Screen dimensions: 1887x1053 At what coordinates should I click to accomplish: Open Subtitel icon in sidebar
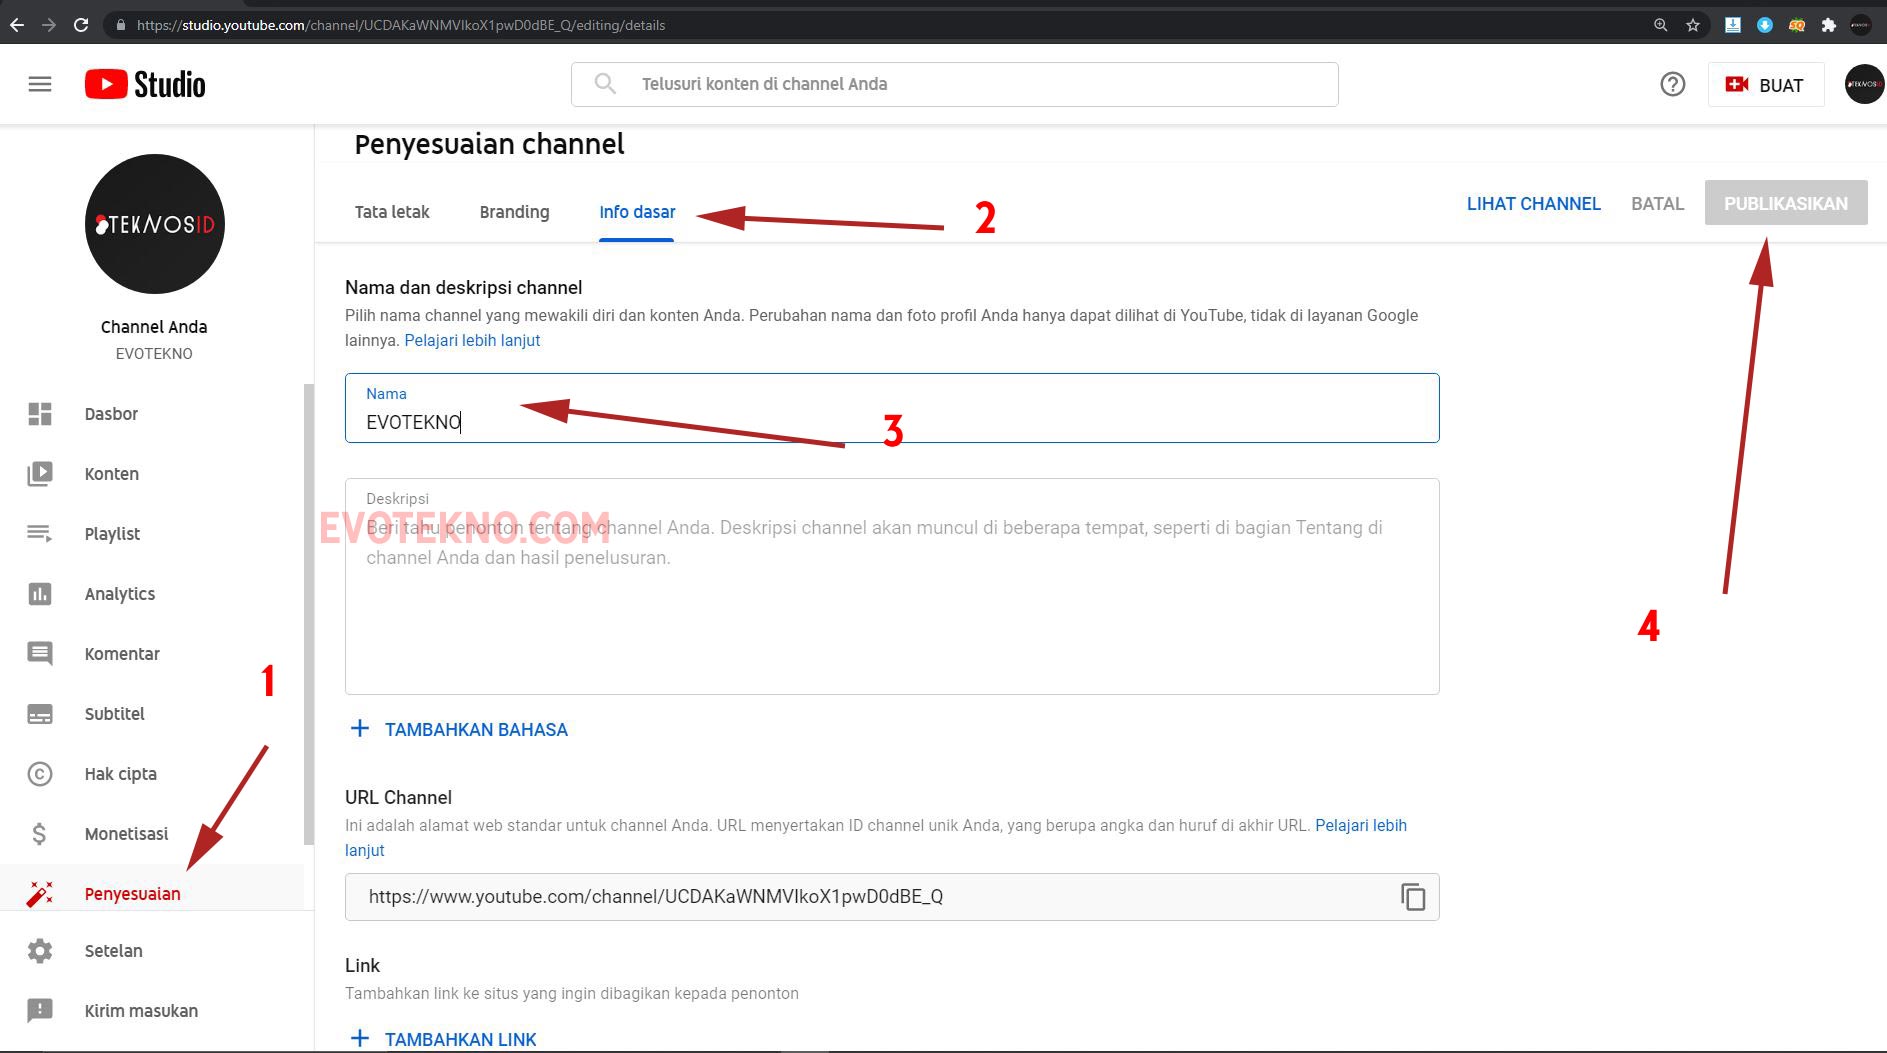[40, 714]
